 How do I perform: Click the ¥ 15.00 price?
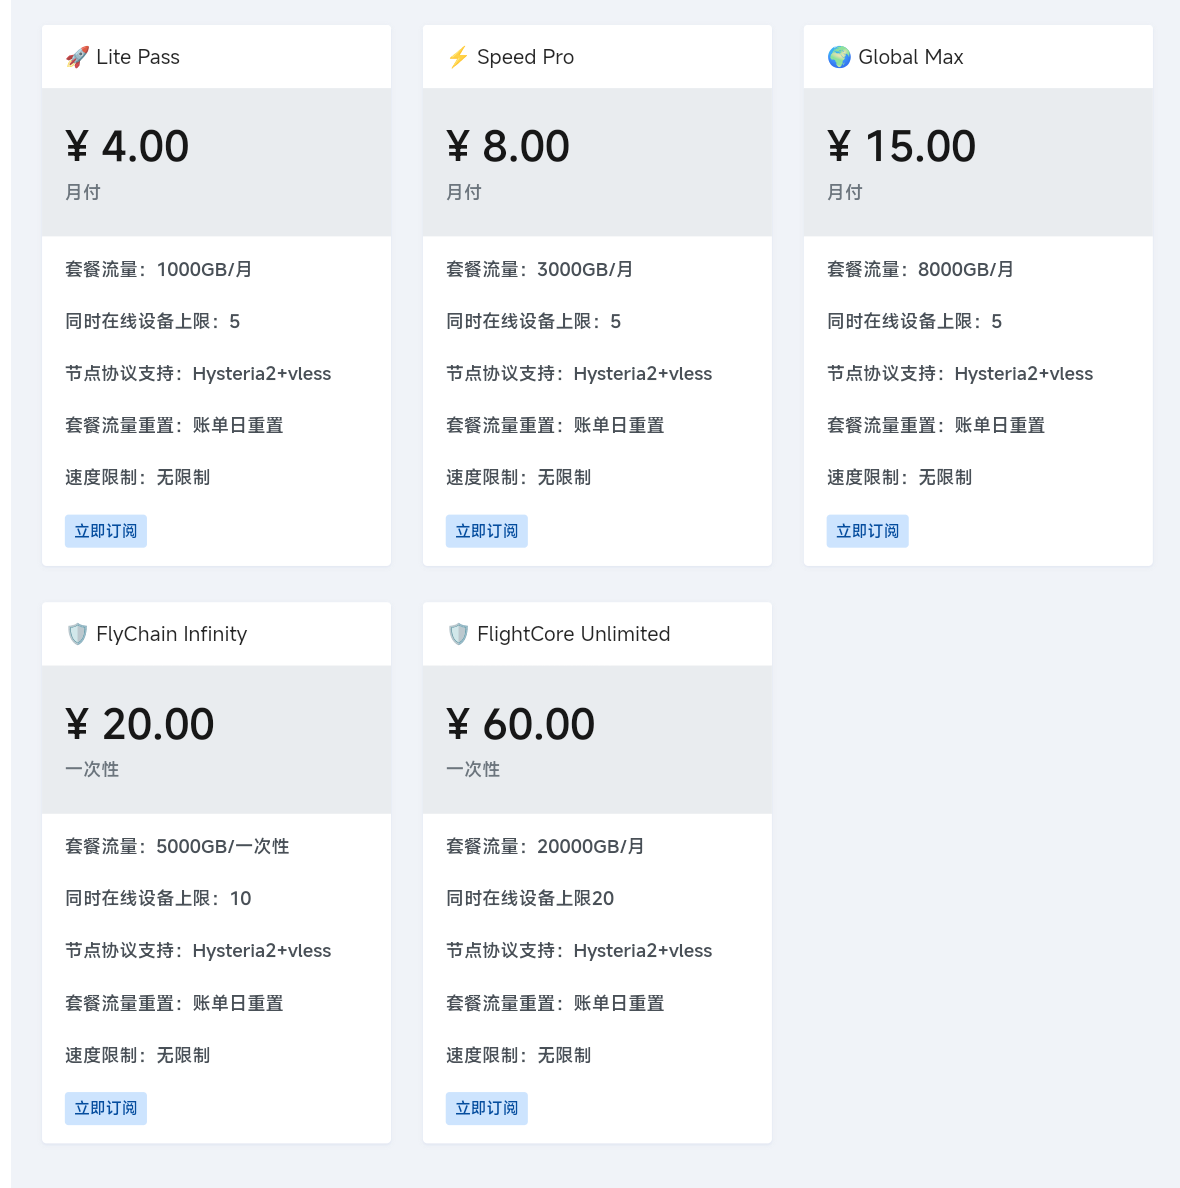902,145
